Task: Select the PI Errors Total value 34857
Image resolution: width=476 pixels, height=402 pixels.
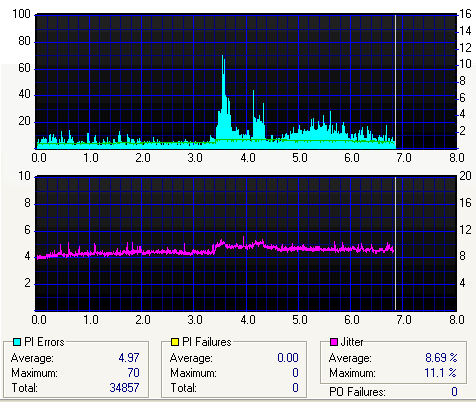Action: [x=124, y=387]
